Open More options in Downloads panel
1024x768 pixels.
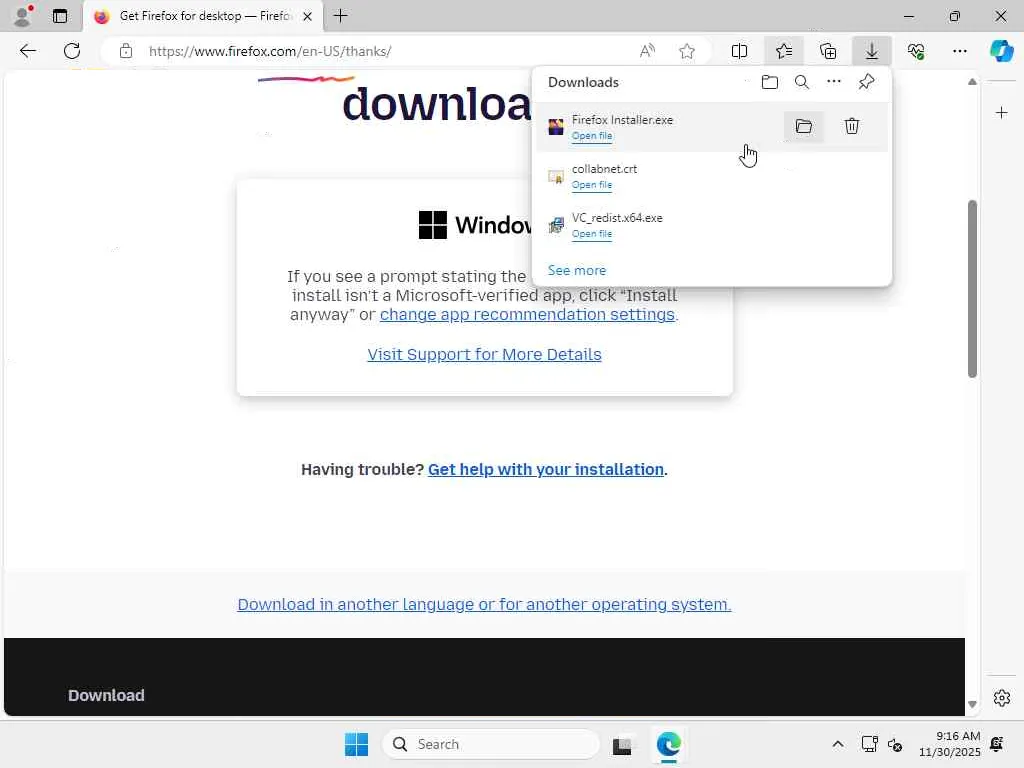coord(834,82)
